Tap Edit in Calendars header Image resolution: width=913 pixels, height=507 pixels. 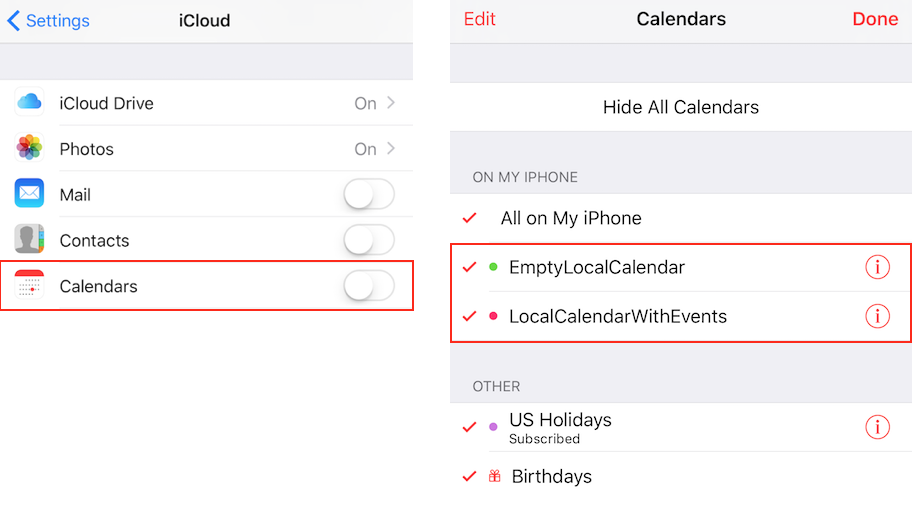coord(479,19)
